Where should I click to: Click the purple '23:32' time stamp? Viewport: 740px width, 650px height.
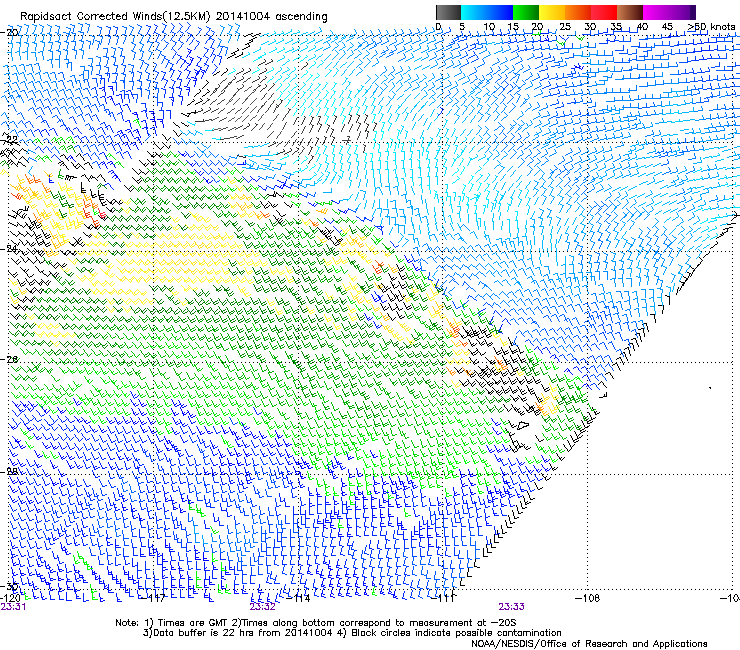pos(262,607)
